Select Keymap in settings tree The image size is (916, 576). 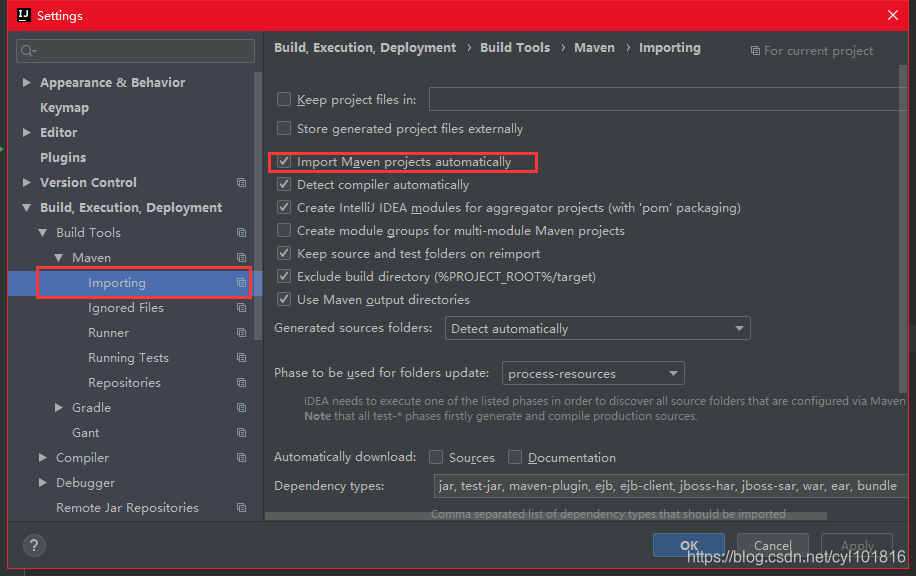(x=64, y=108)
